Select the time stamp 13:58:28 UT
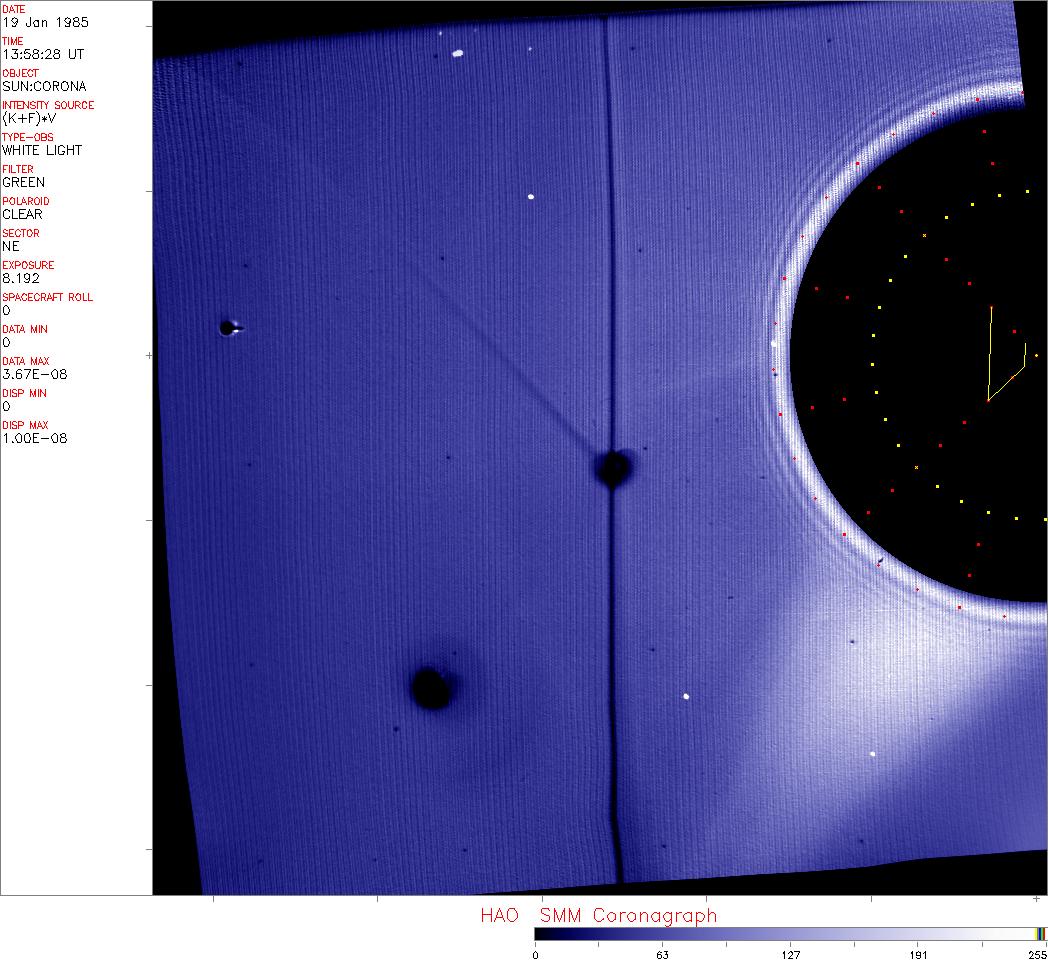 pos(42,54)
